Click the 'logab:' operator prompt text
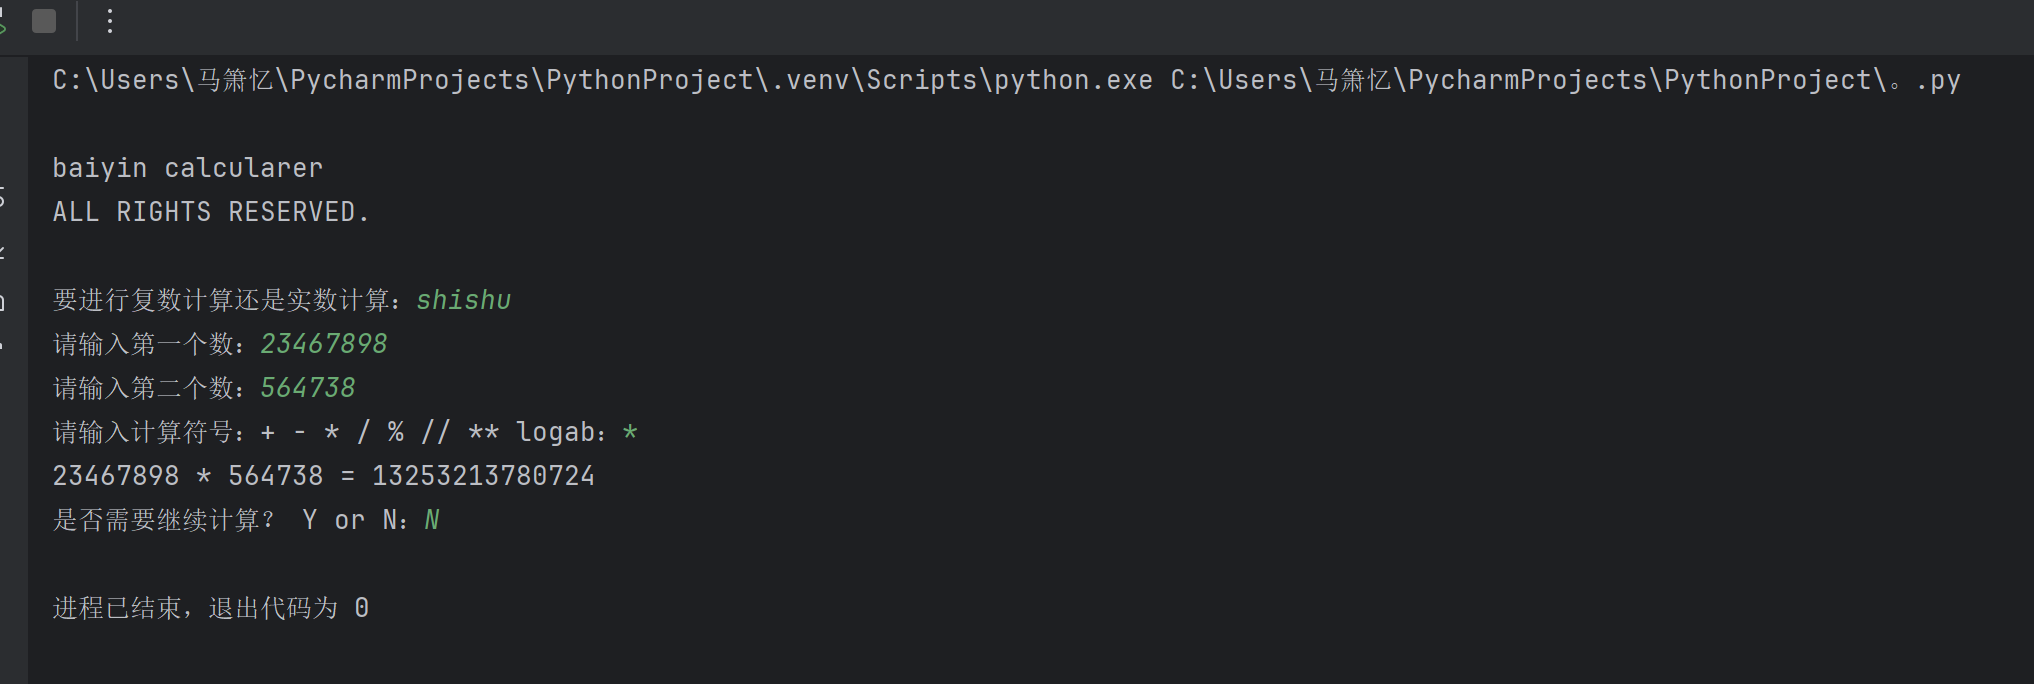2034x684 pixels. point(560,432)
